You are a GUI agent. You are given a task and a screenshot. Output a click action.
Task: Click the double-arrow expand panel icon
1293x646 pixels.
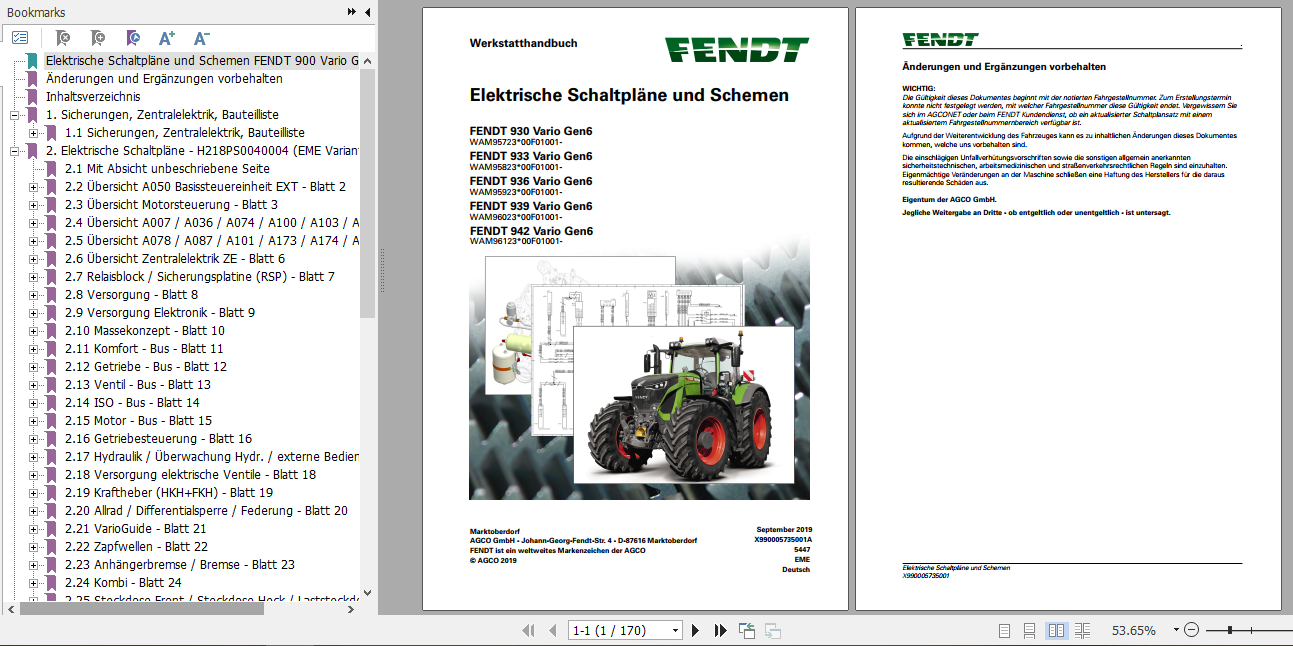352,12
